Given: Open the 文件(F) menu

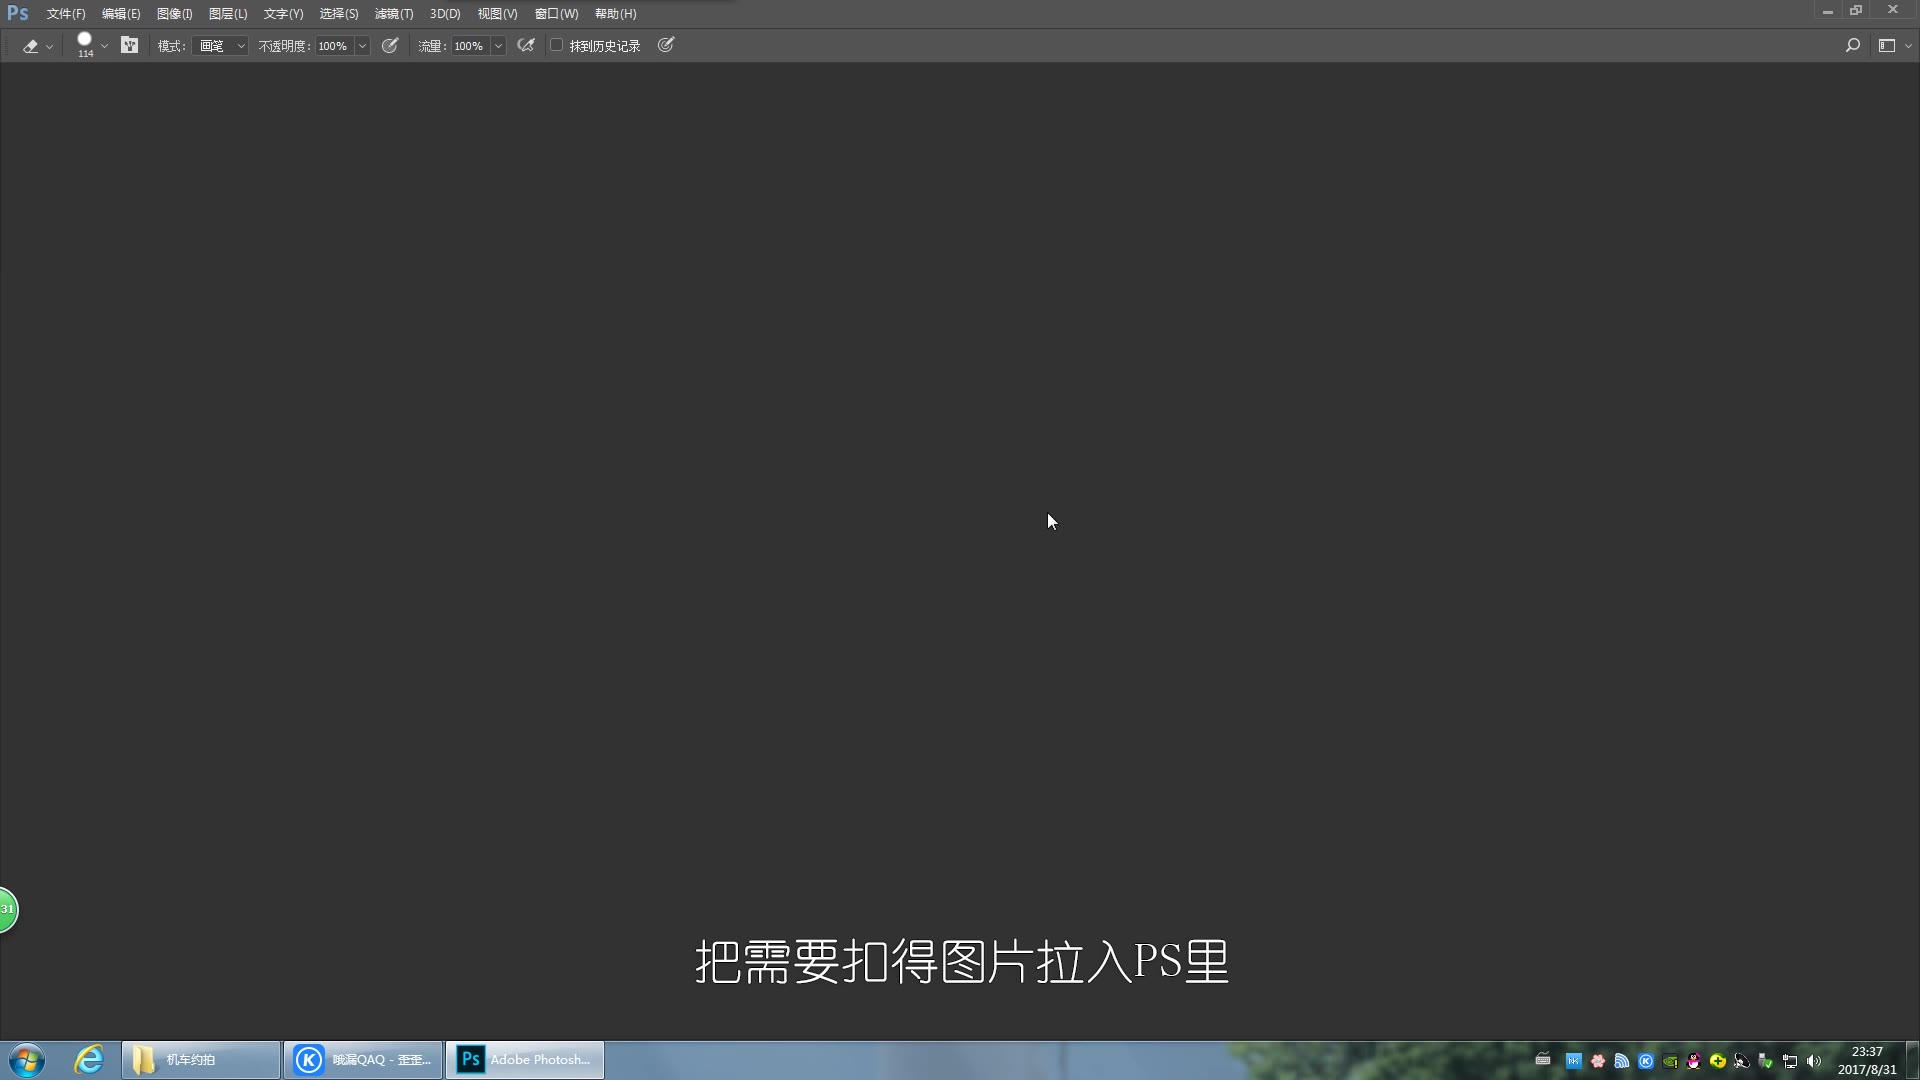Looking at the screenshot, I should [66, 14].
